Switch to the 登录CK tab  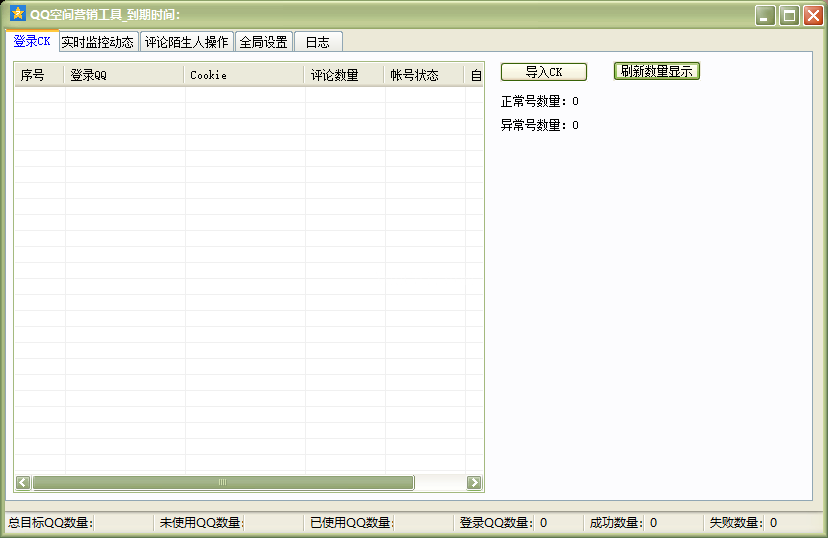pos(31,41)
